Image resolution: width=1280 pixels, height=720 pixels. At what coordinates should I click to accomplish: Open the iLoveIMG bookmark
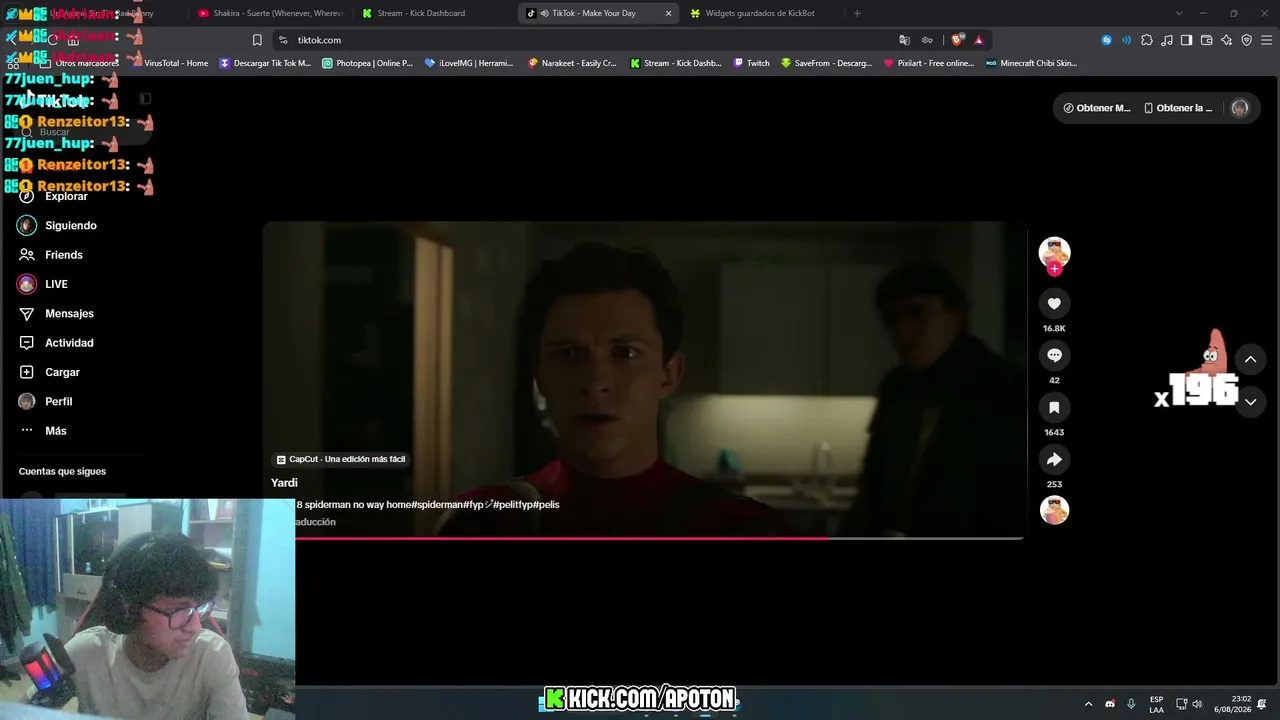[x=469, y=63]
